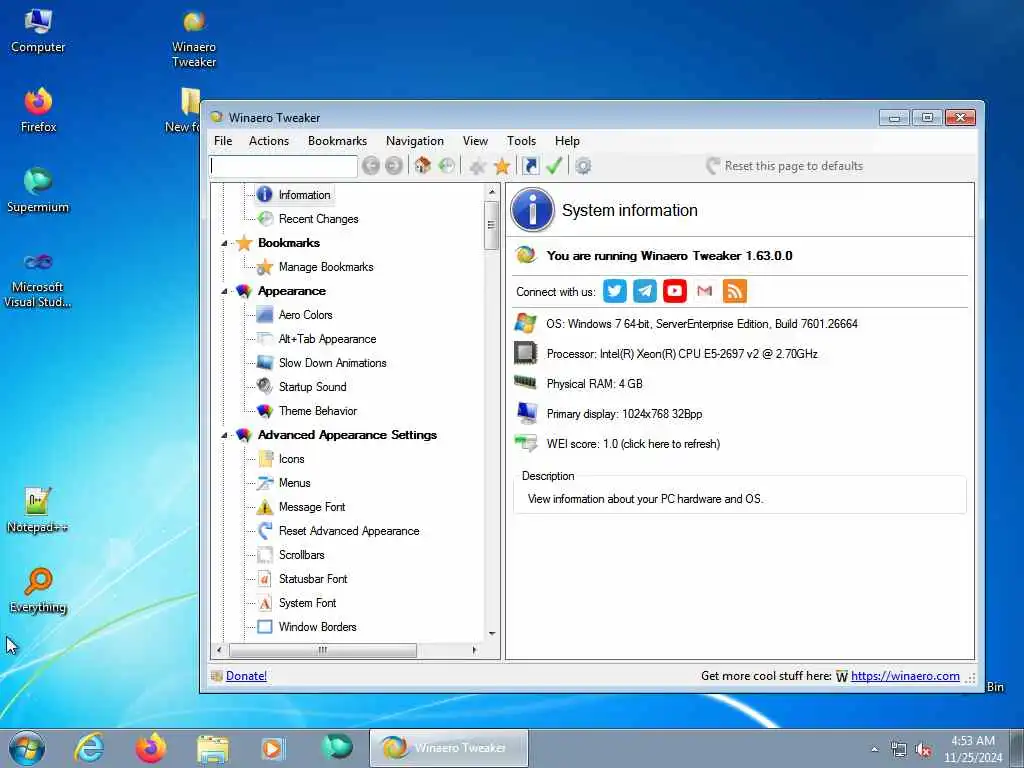Open the Help menu
Image resolution: width=1024 pixels, height=768 pixels.
coord(568,141)
